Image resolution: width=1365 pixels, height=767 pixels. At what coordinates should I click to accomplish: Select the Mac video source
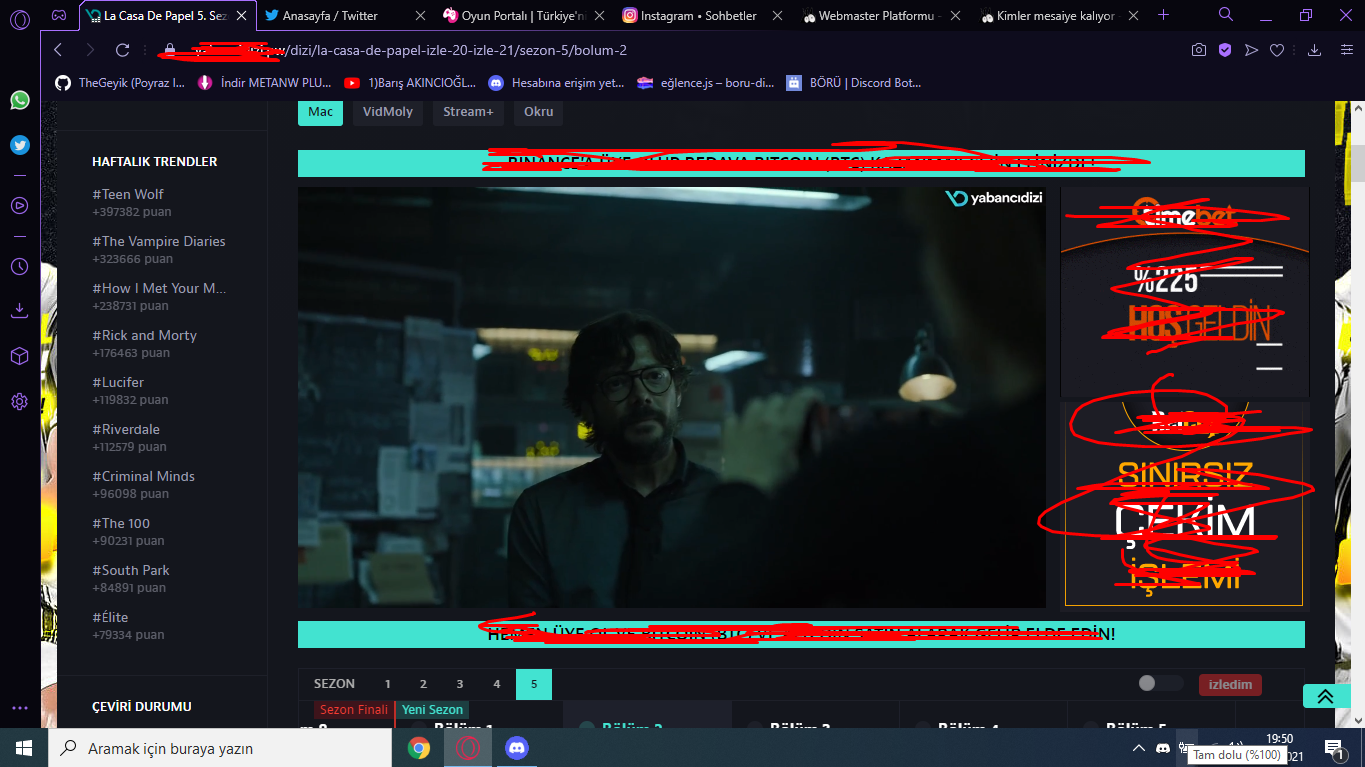tap(320, 112)
